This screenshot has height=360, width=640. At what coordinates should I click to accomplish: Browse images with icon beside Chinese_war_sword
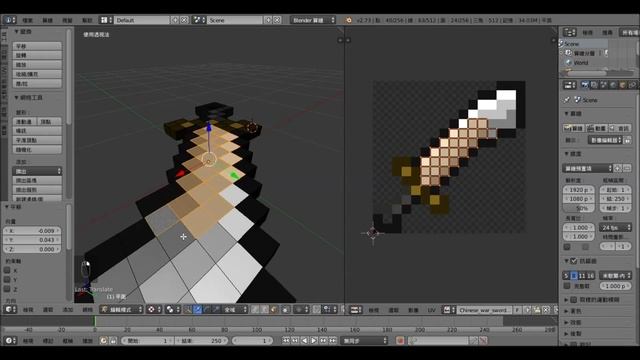449,310
